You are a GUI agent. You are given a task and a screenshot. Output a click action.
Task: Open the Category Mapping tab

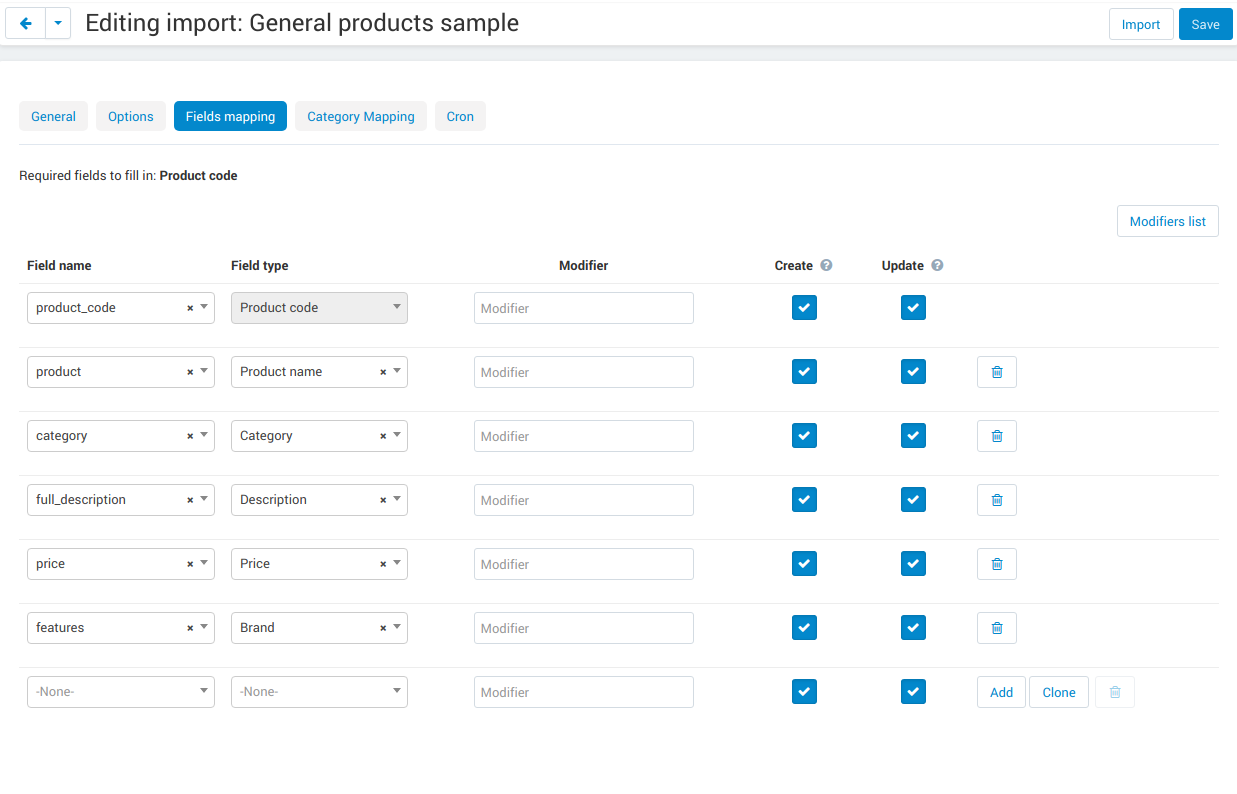361,116
